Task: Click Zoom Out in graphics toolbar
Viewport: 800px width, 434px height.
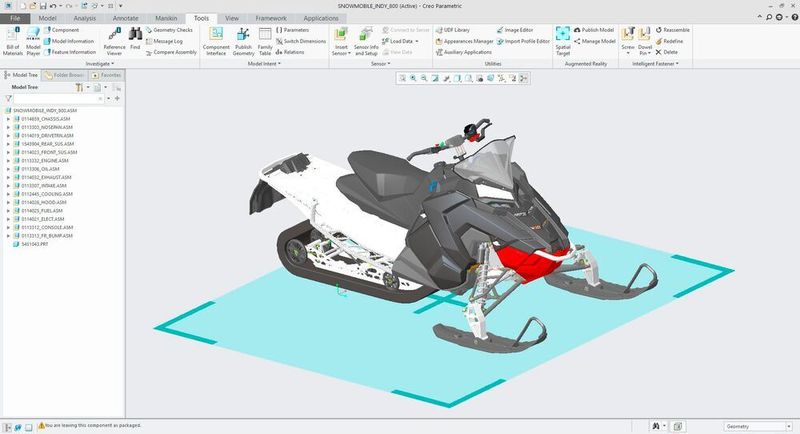Action: click(424, 78)
